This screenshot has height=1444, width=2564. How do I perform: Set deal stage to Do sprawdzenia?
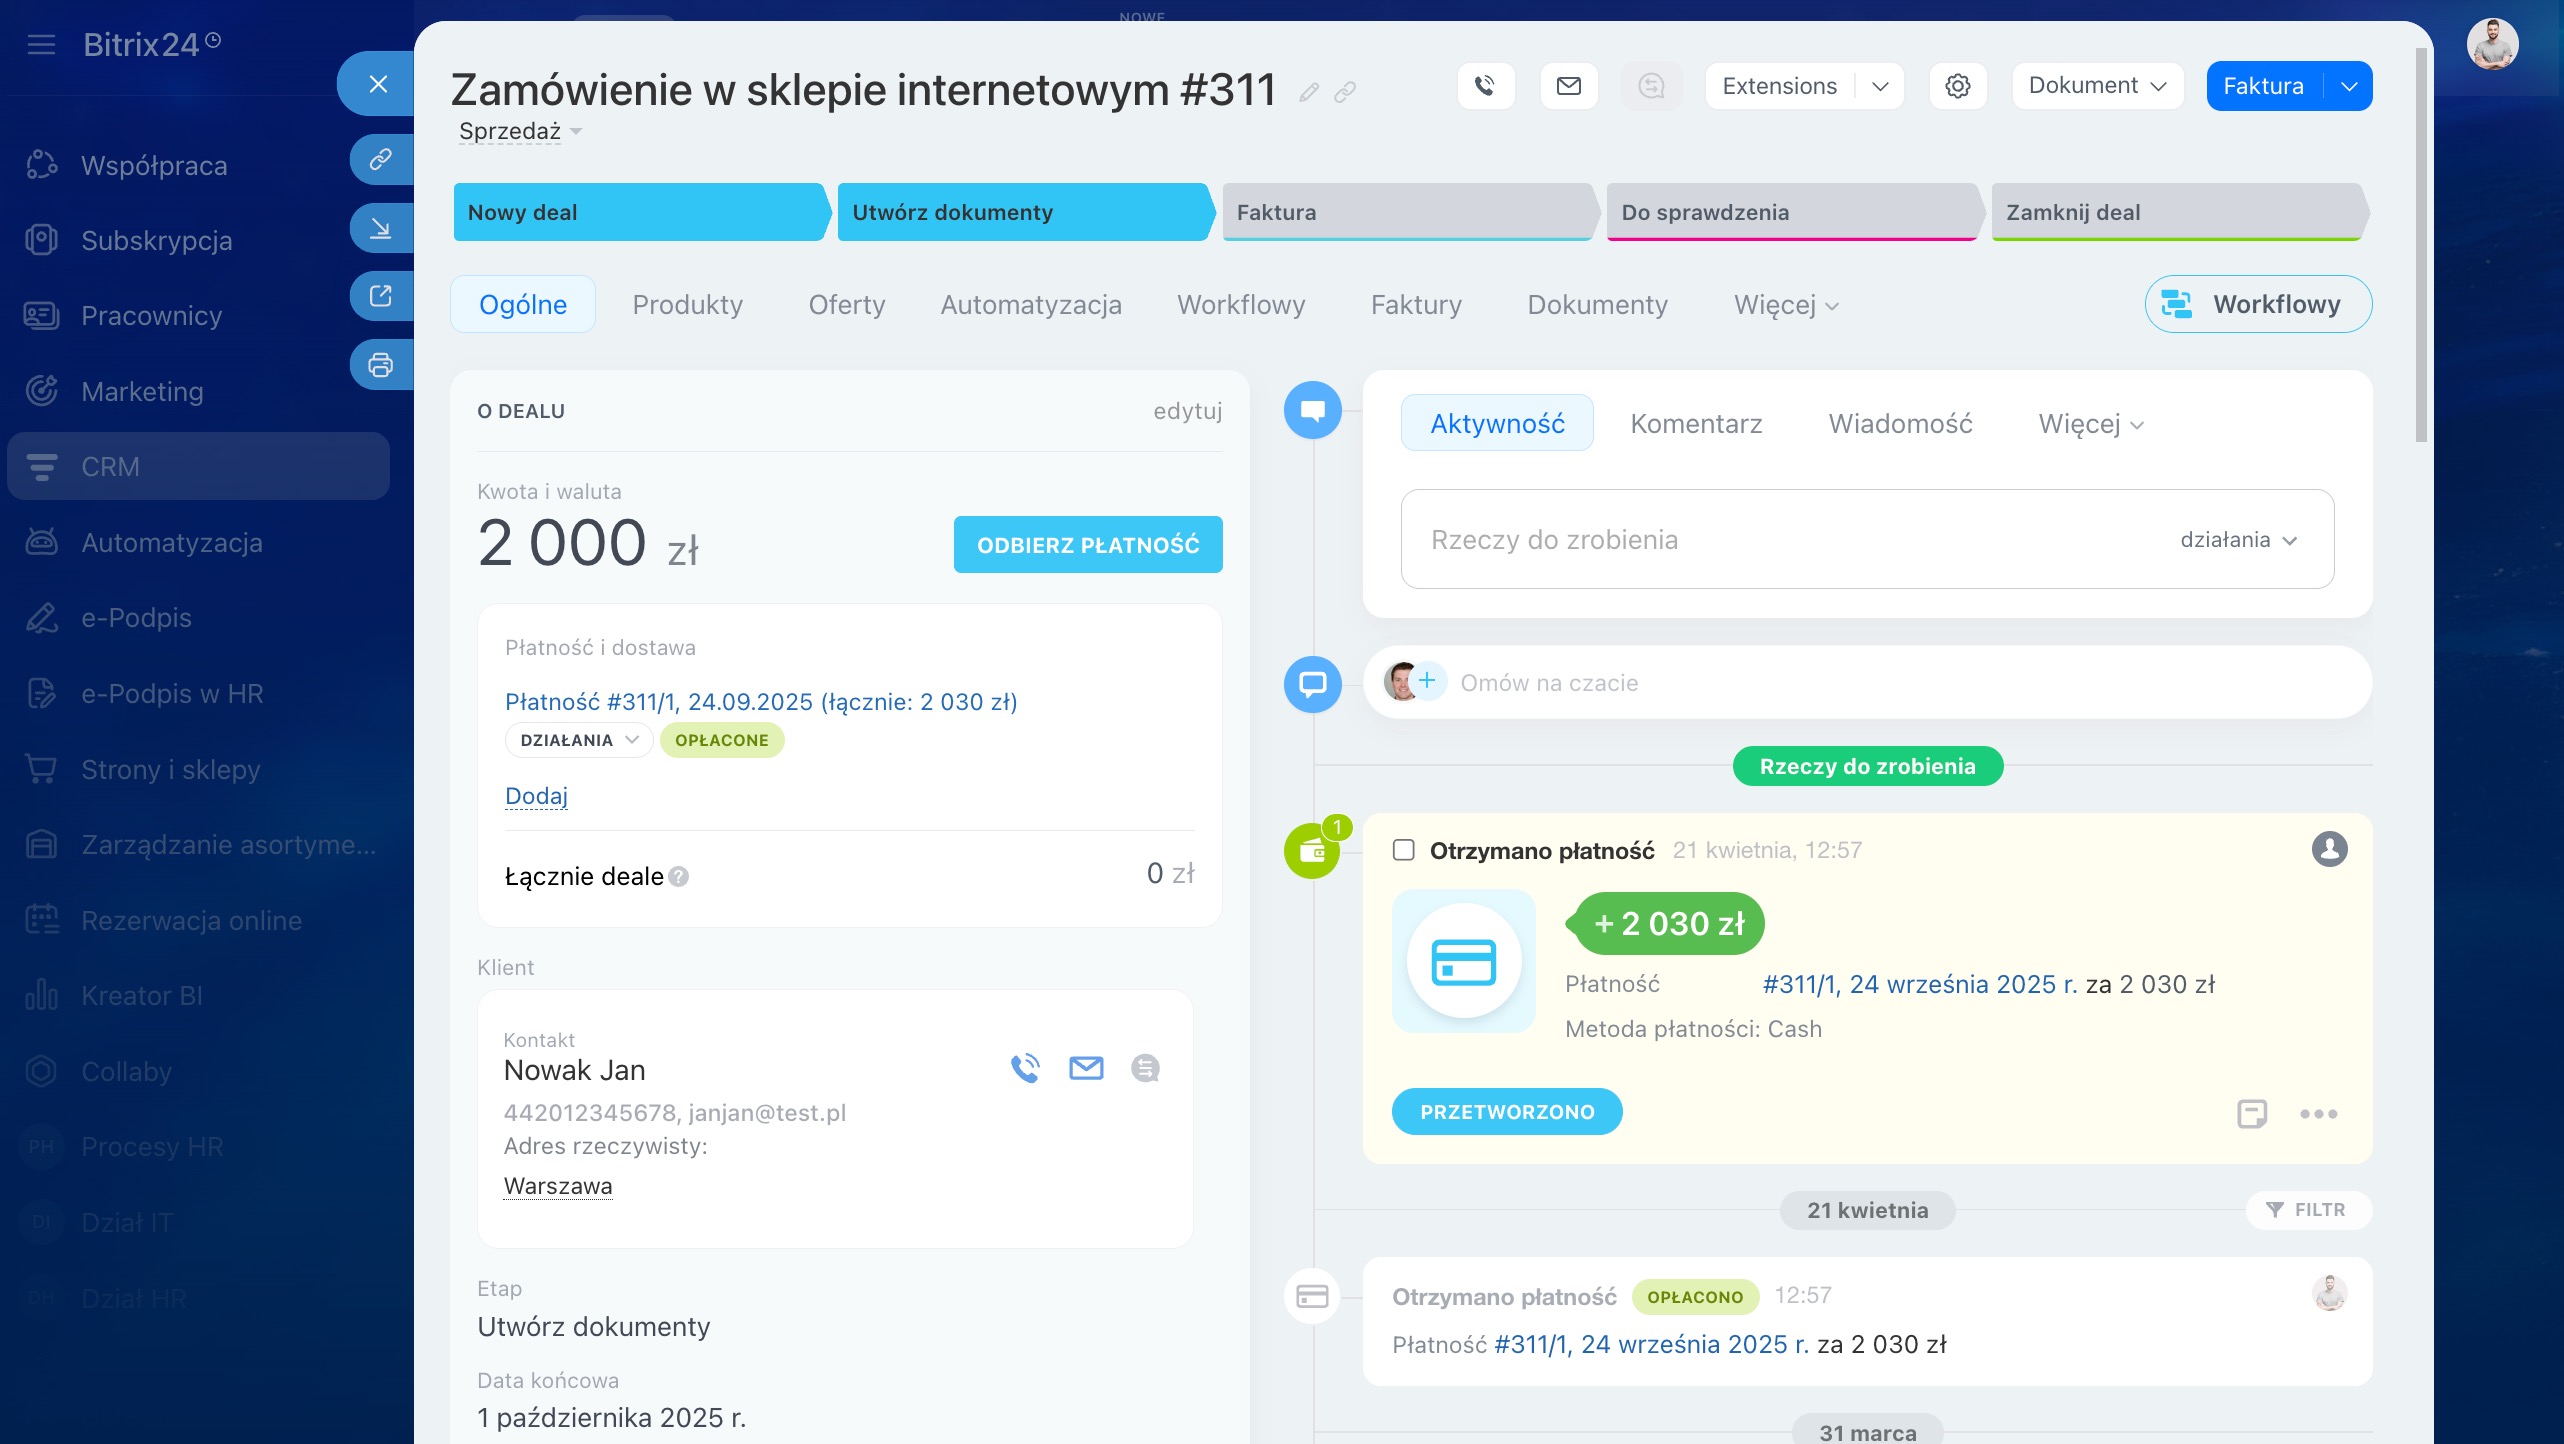[1790, 212]
